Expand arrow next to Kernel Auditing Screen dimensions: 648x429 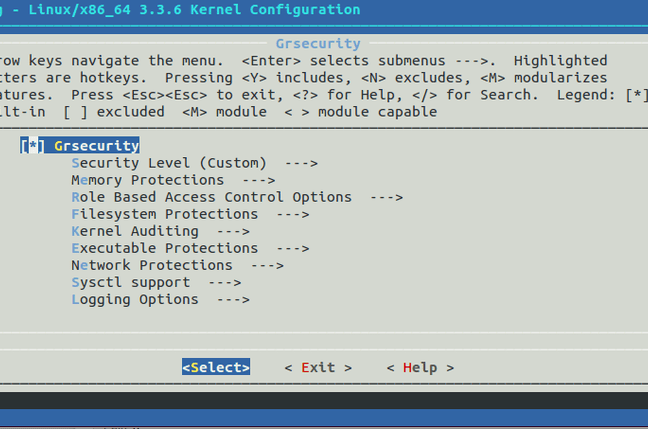233,231
